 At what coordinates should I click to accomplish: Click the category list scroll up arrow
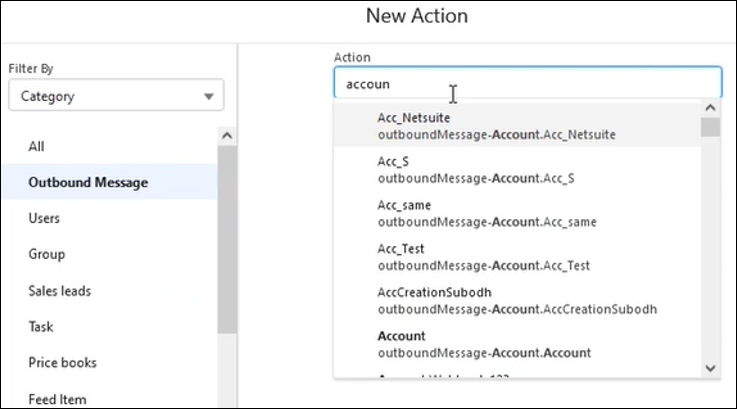coord(227,135)
